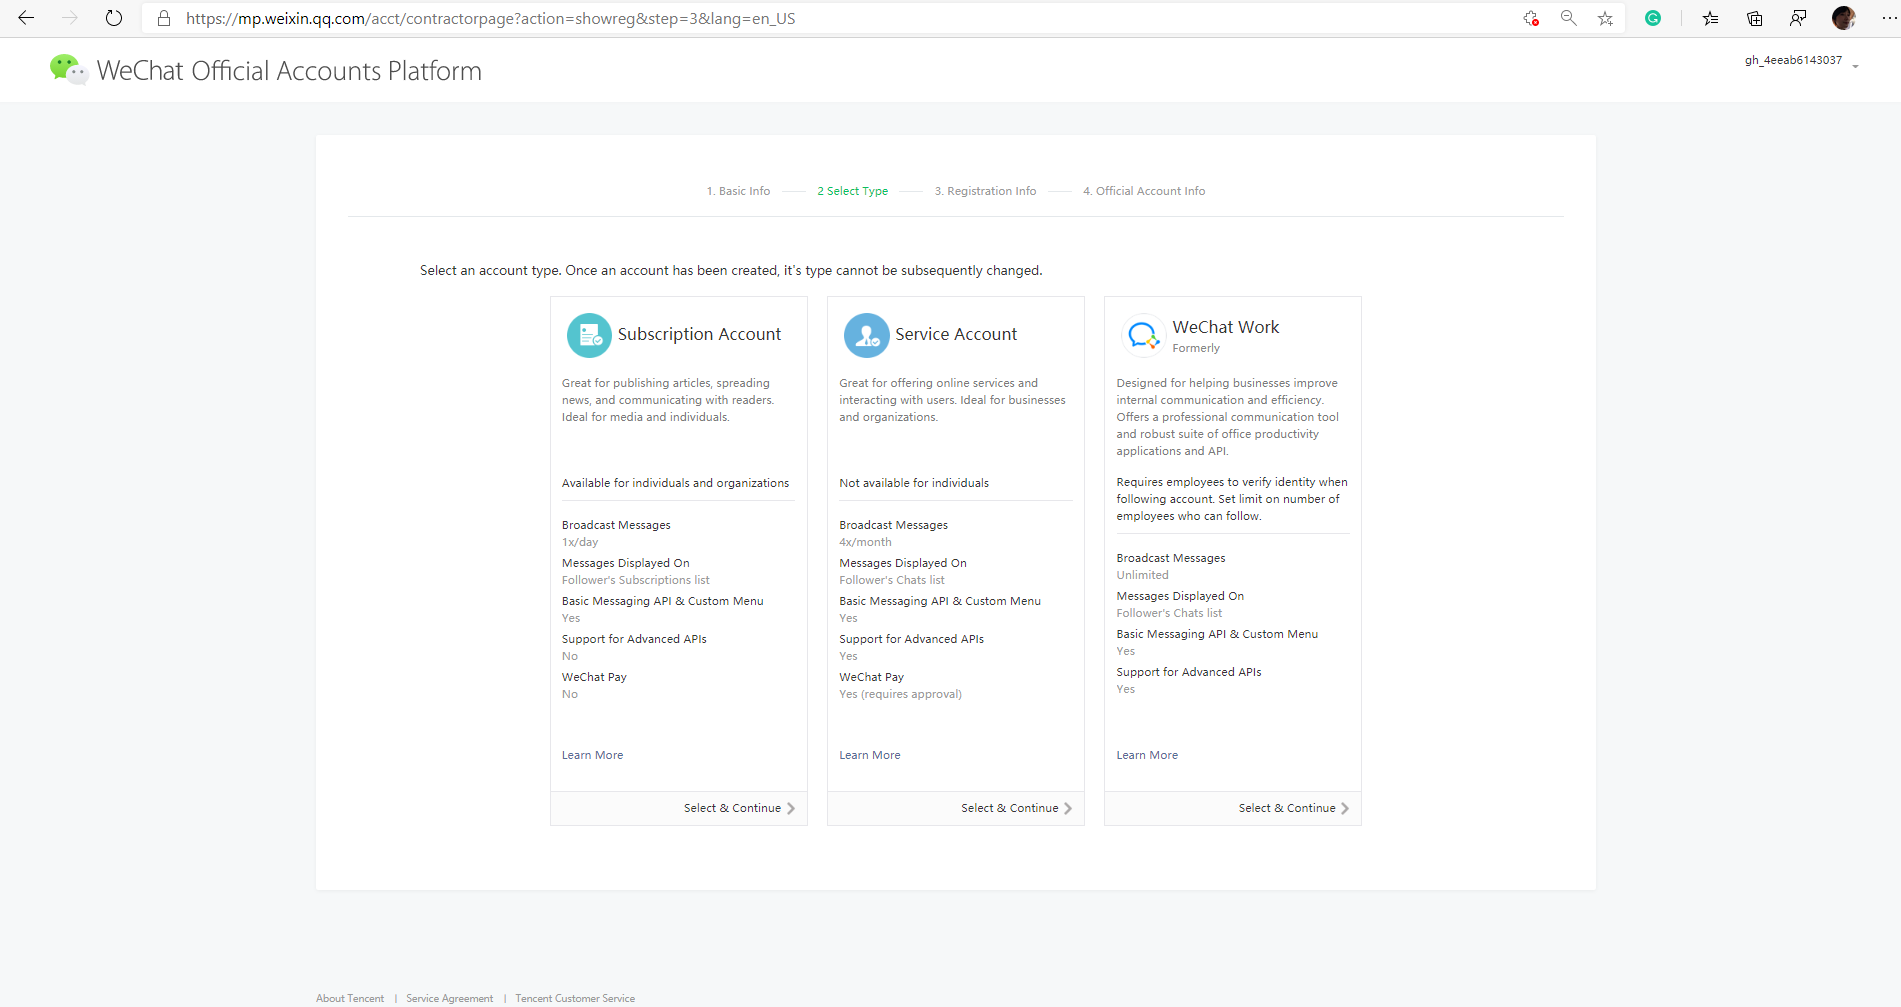Expand the gh_4eeab6143037 account dropdown

[1854, 65]
